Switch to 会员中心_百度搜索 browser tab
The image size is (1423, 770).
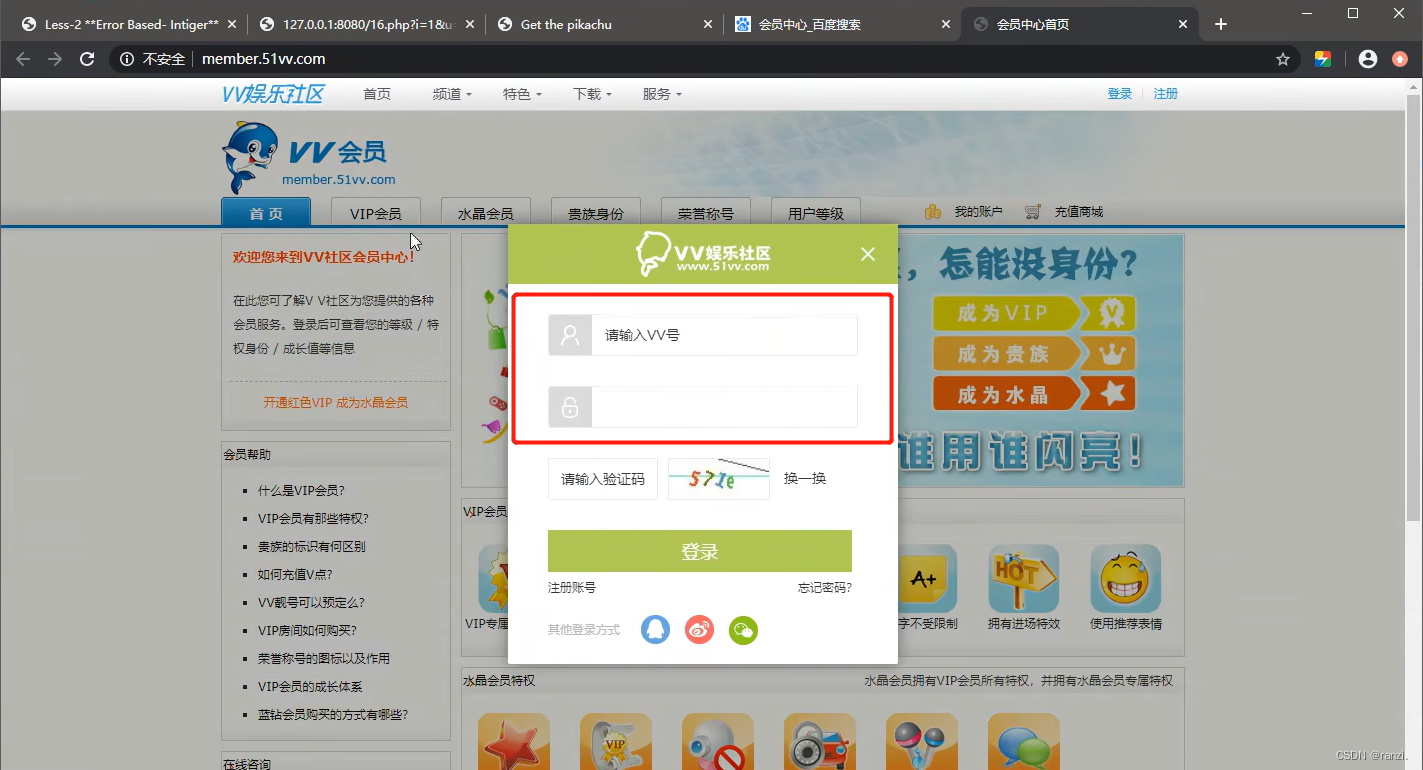pyautogui.click(x=842, y=24)
